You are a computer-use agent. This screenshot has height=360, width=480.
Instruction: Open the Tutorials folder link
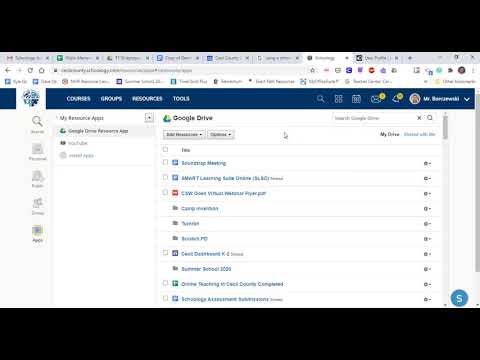pos(190,223)
